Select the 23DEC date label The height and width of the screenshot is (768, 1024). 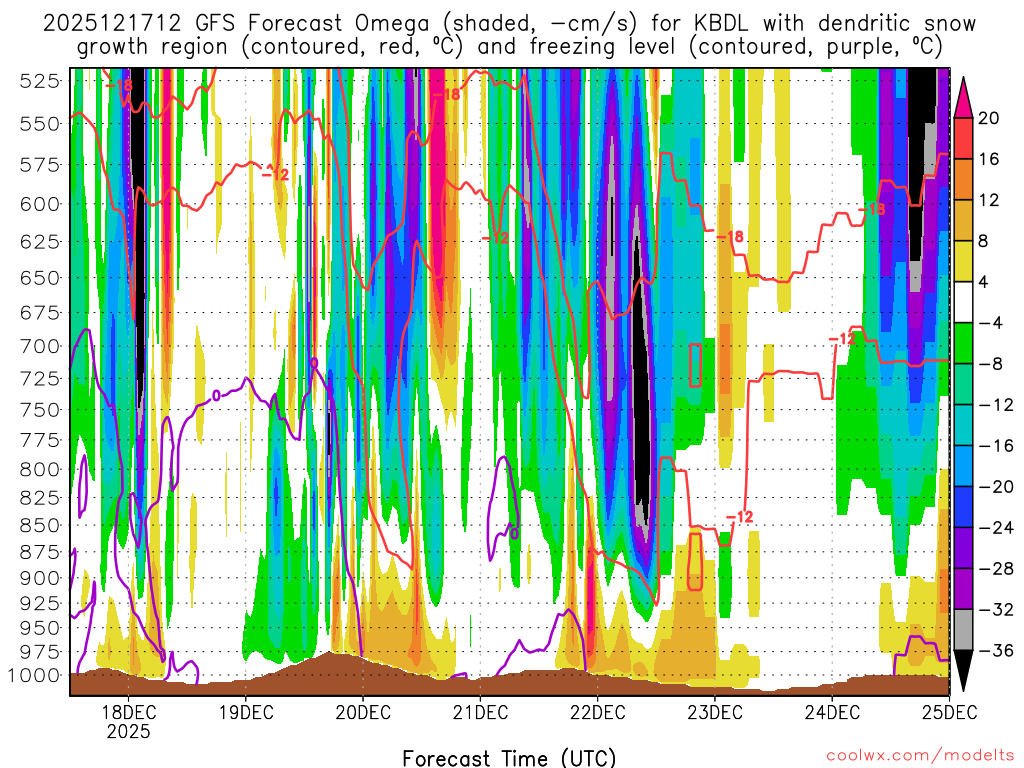click(714, 712)
